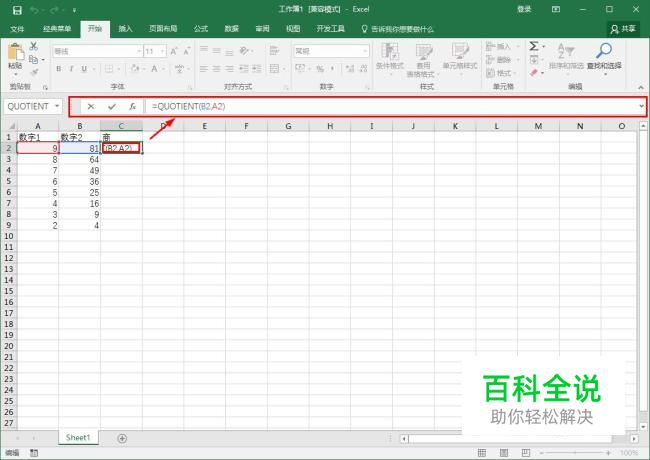Open the 页面布局 Page Layout tab
This screenshot has width=650, height=460.
tap(163, 29)
